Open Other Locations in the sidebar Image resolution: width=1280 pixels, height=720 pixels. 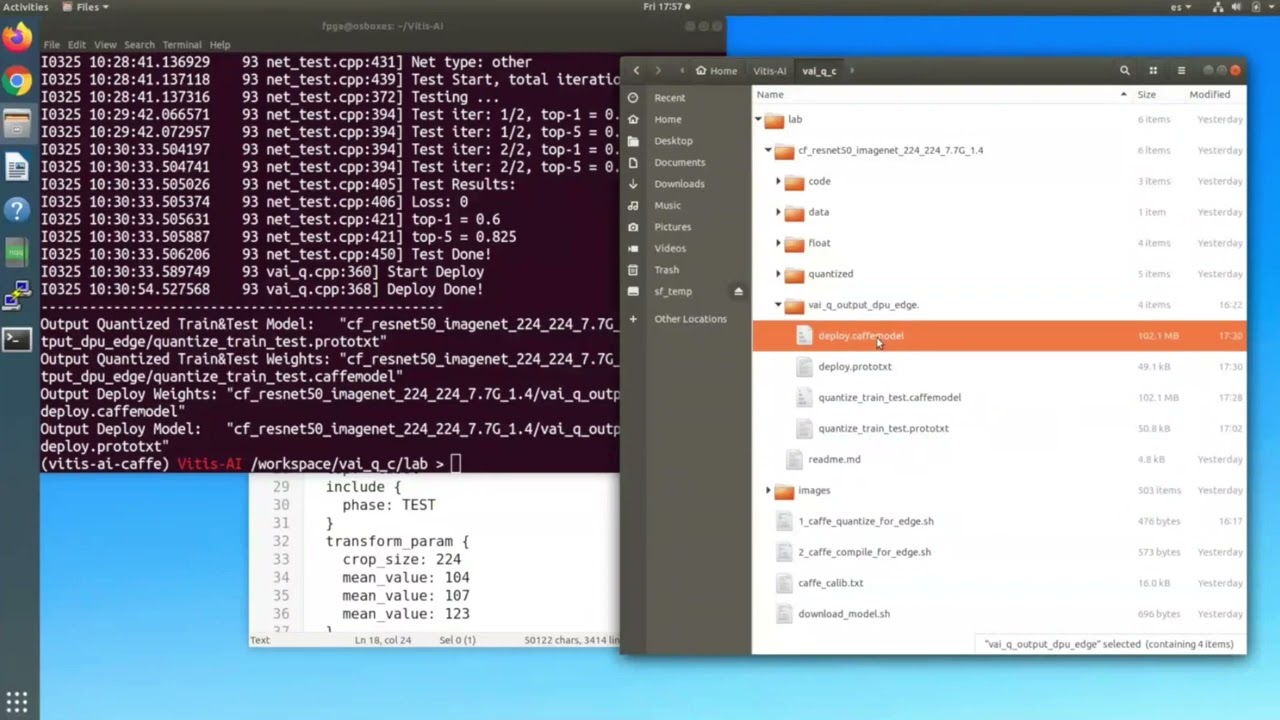(x=690, y=319)
